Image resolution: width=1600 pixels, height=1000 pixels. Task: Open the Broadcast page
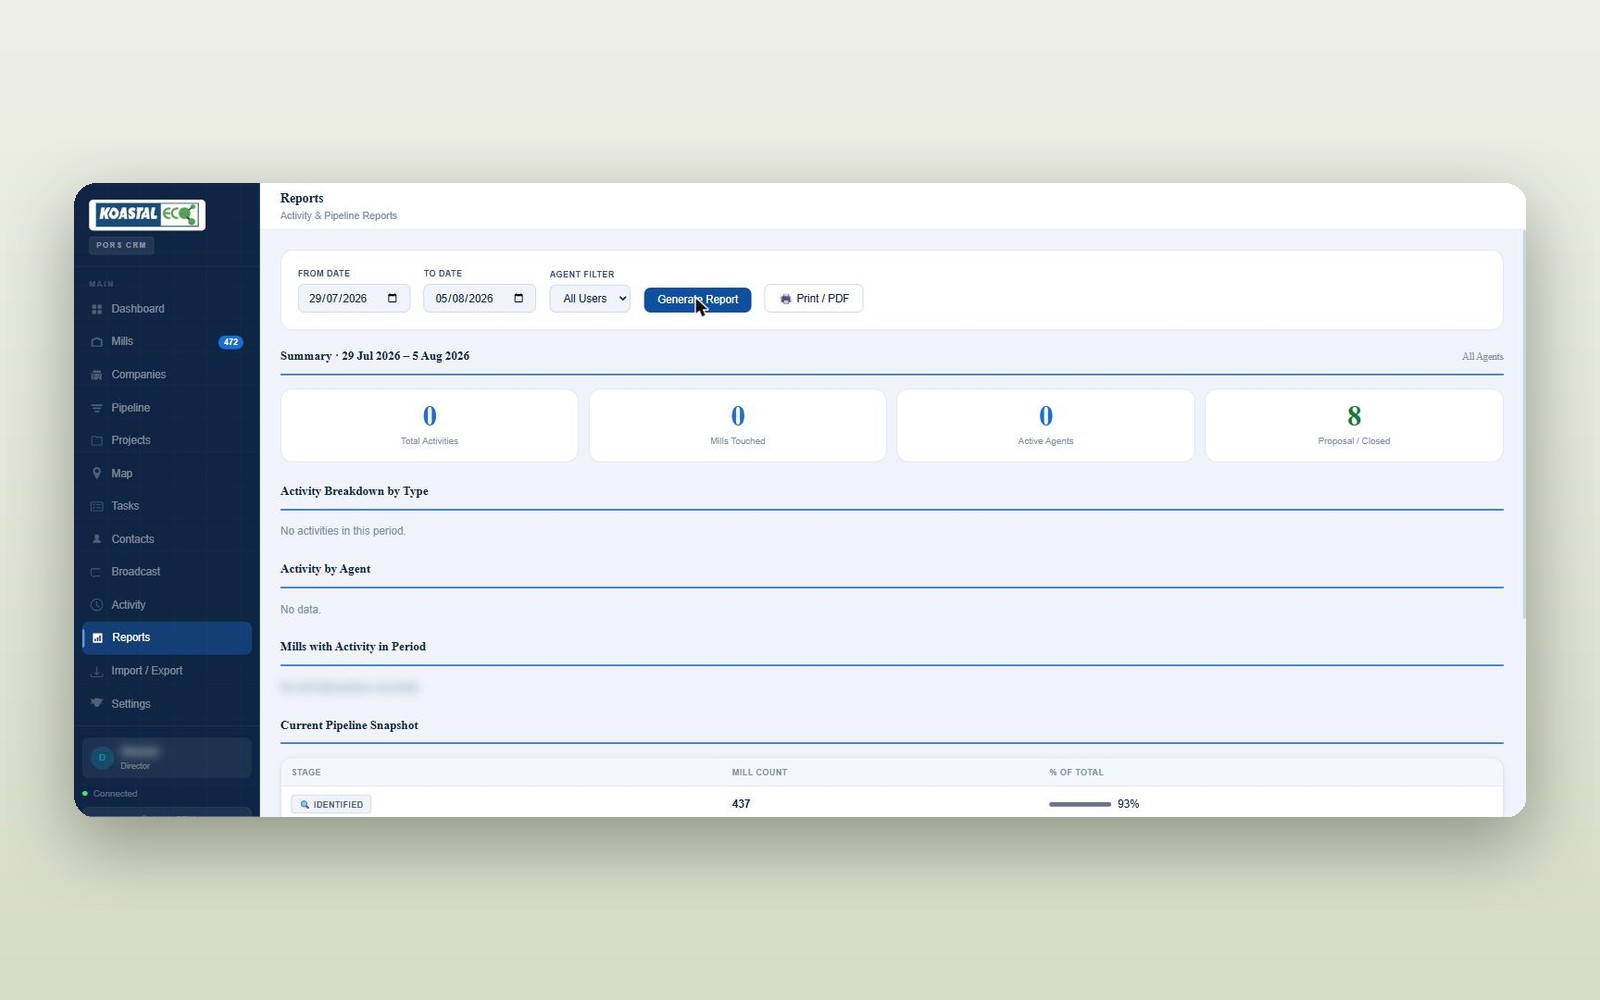167,572
